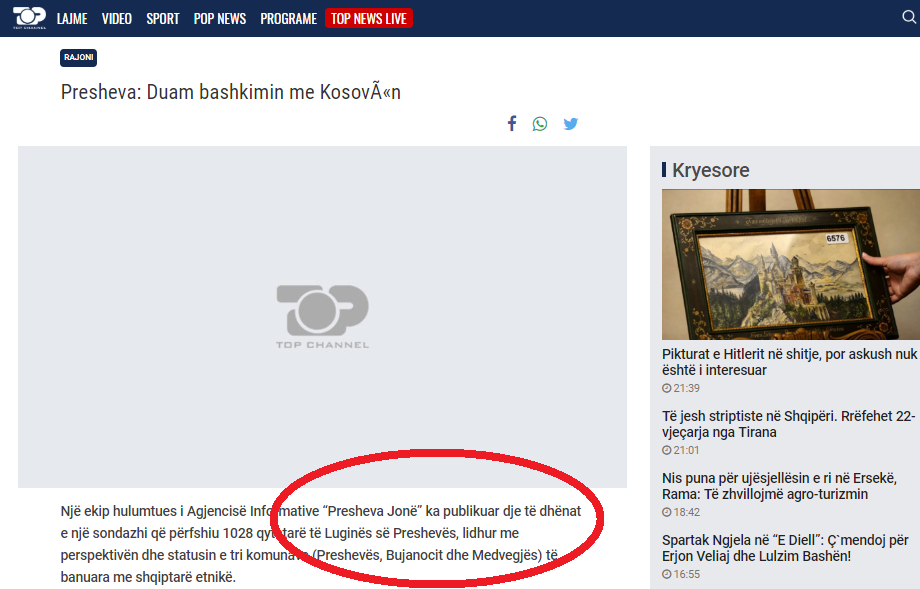Open the striptiste në Shqipëri article
The width and height of the screenshot is (920, 589).
[x=788, y=424]
